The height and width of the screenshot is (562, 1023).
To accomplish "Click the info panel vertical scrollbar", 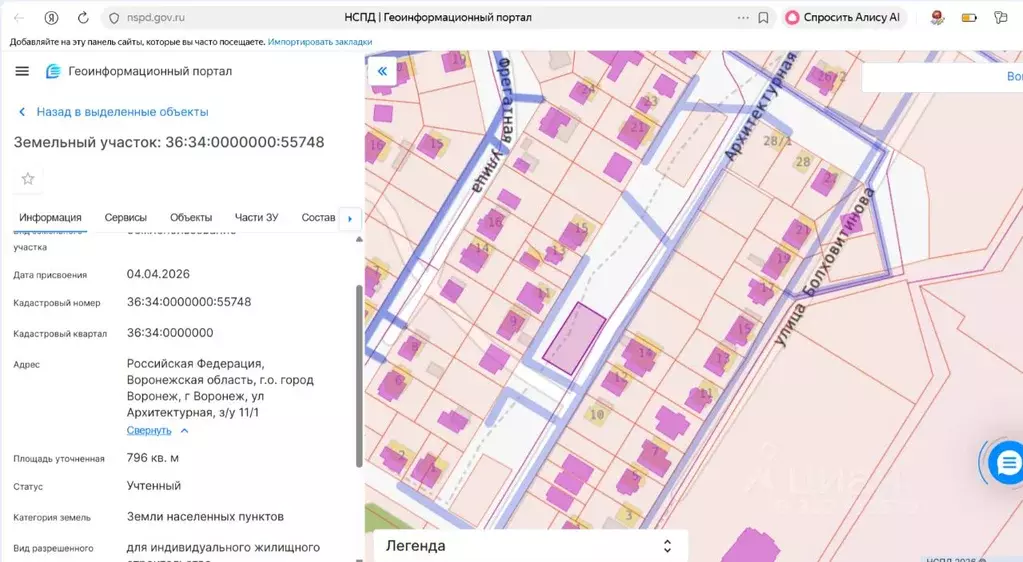I will click(359, 376).
